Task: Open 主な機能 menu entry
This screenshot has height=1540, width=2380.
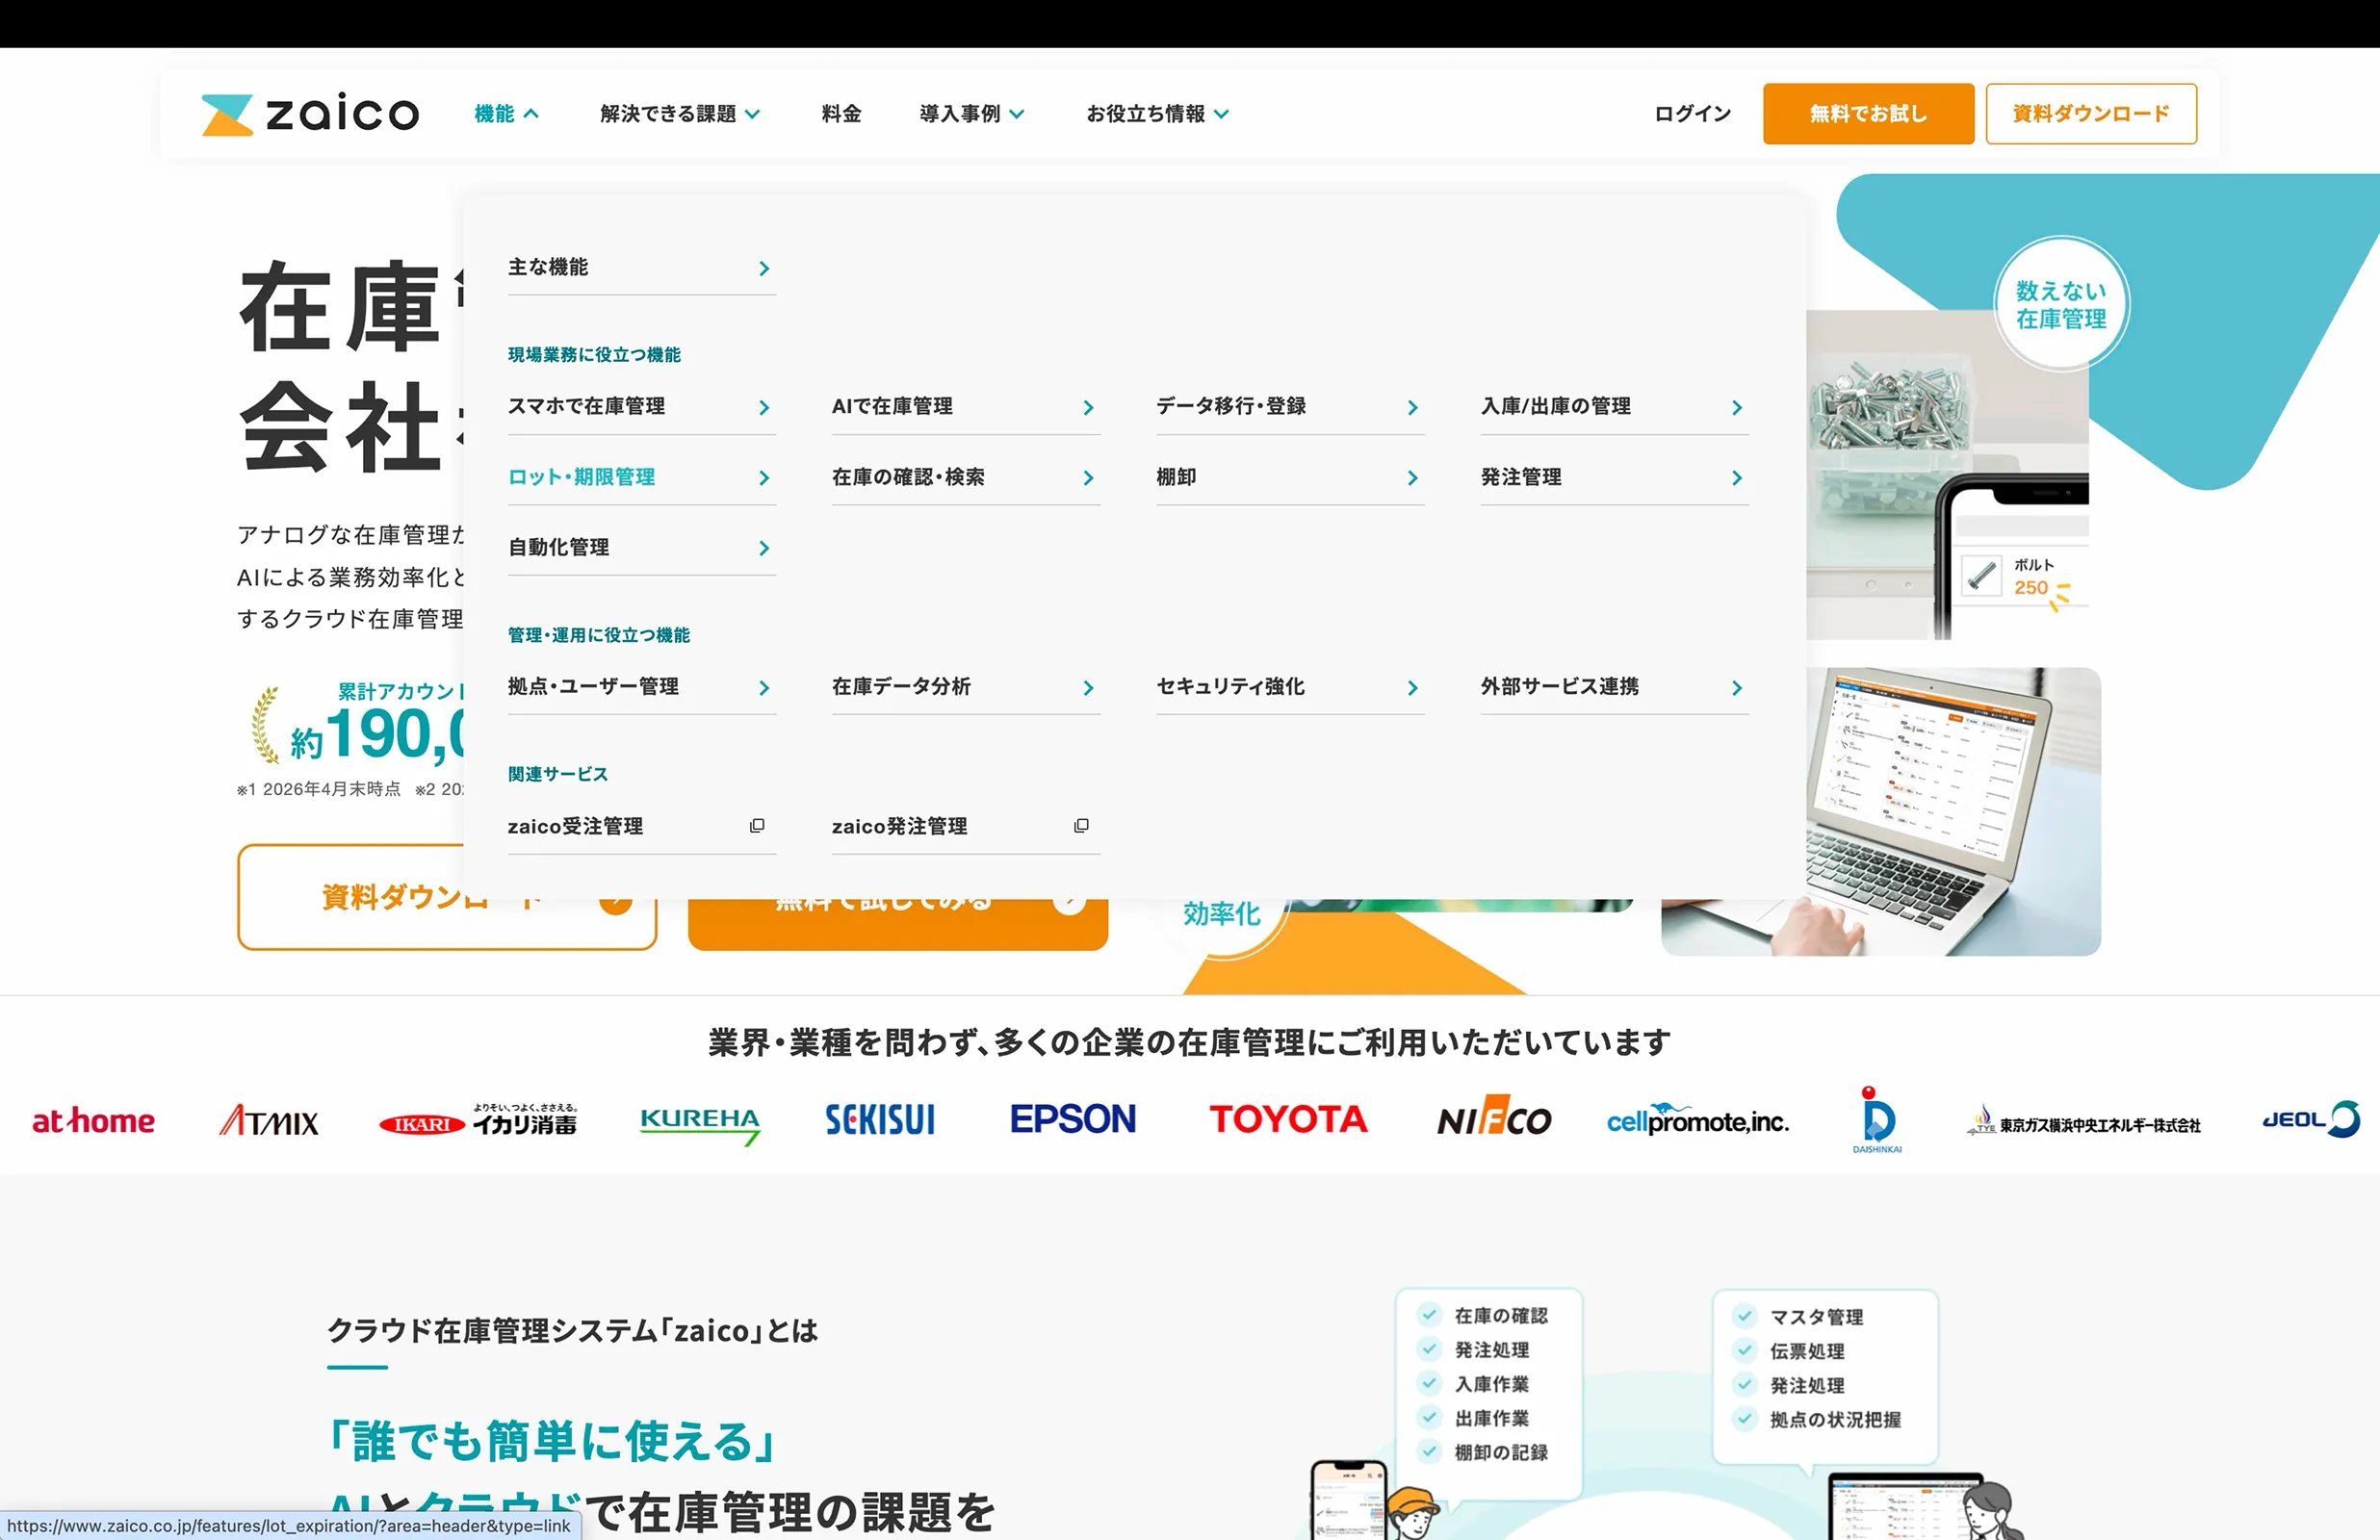Action: 641,268
